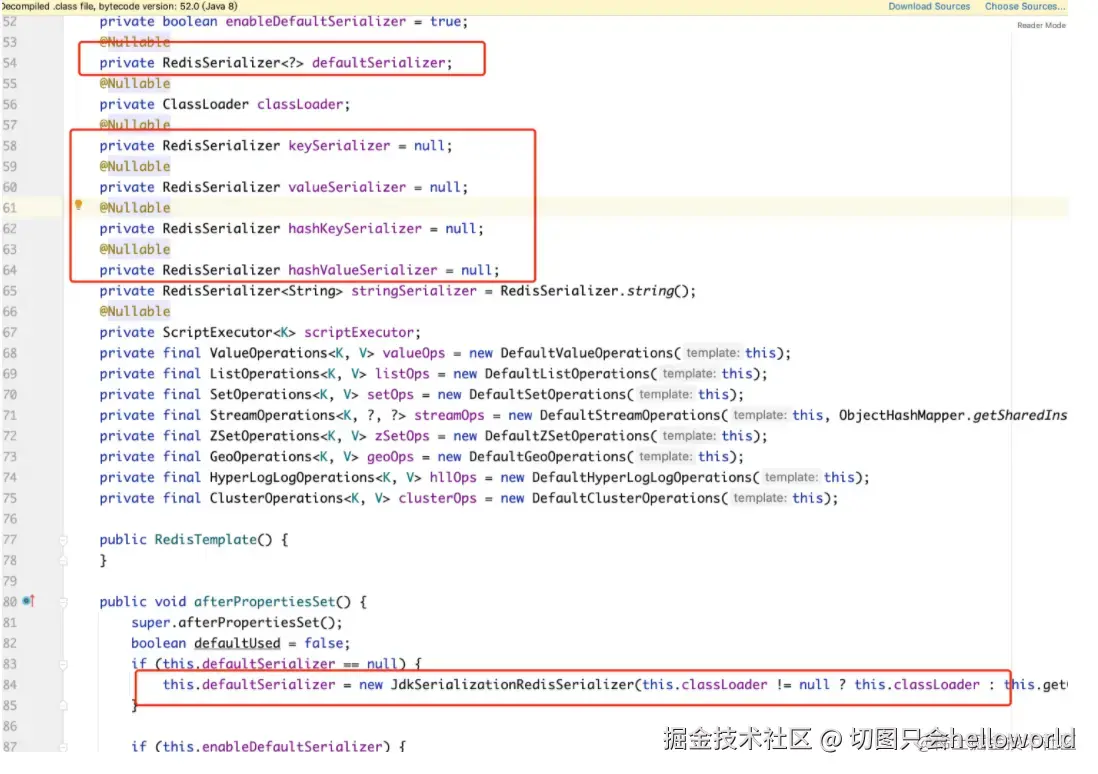Collapse the RedisTemplate() constructor fold marker
This screenshot has width=1098, height=774.
[63, 540]
